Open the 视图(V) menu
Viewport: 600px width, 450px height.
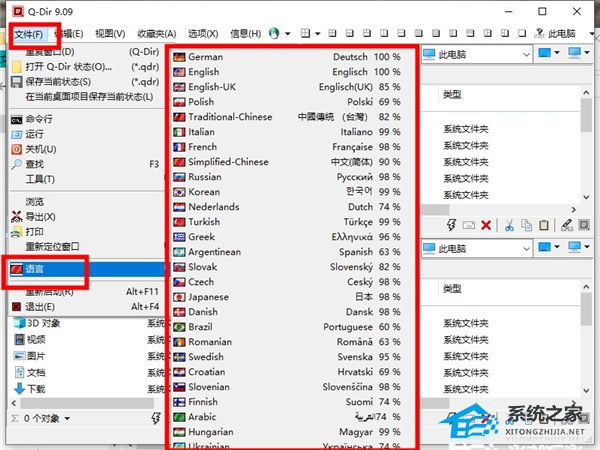[x=110, y=34]
